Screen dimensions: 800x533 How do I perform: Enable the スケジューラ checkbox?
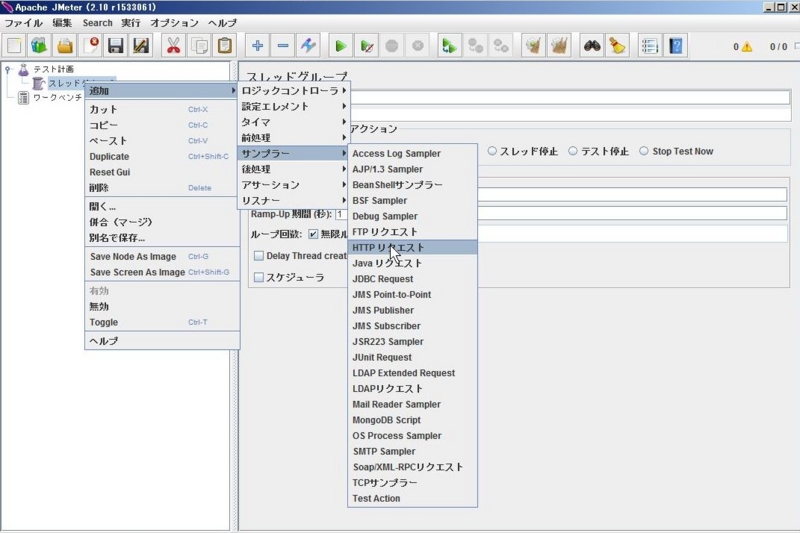(x=259, y=277)
